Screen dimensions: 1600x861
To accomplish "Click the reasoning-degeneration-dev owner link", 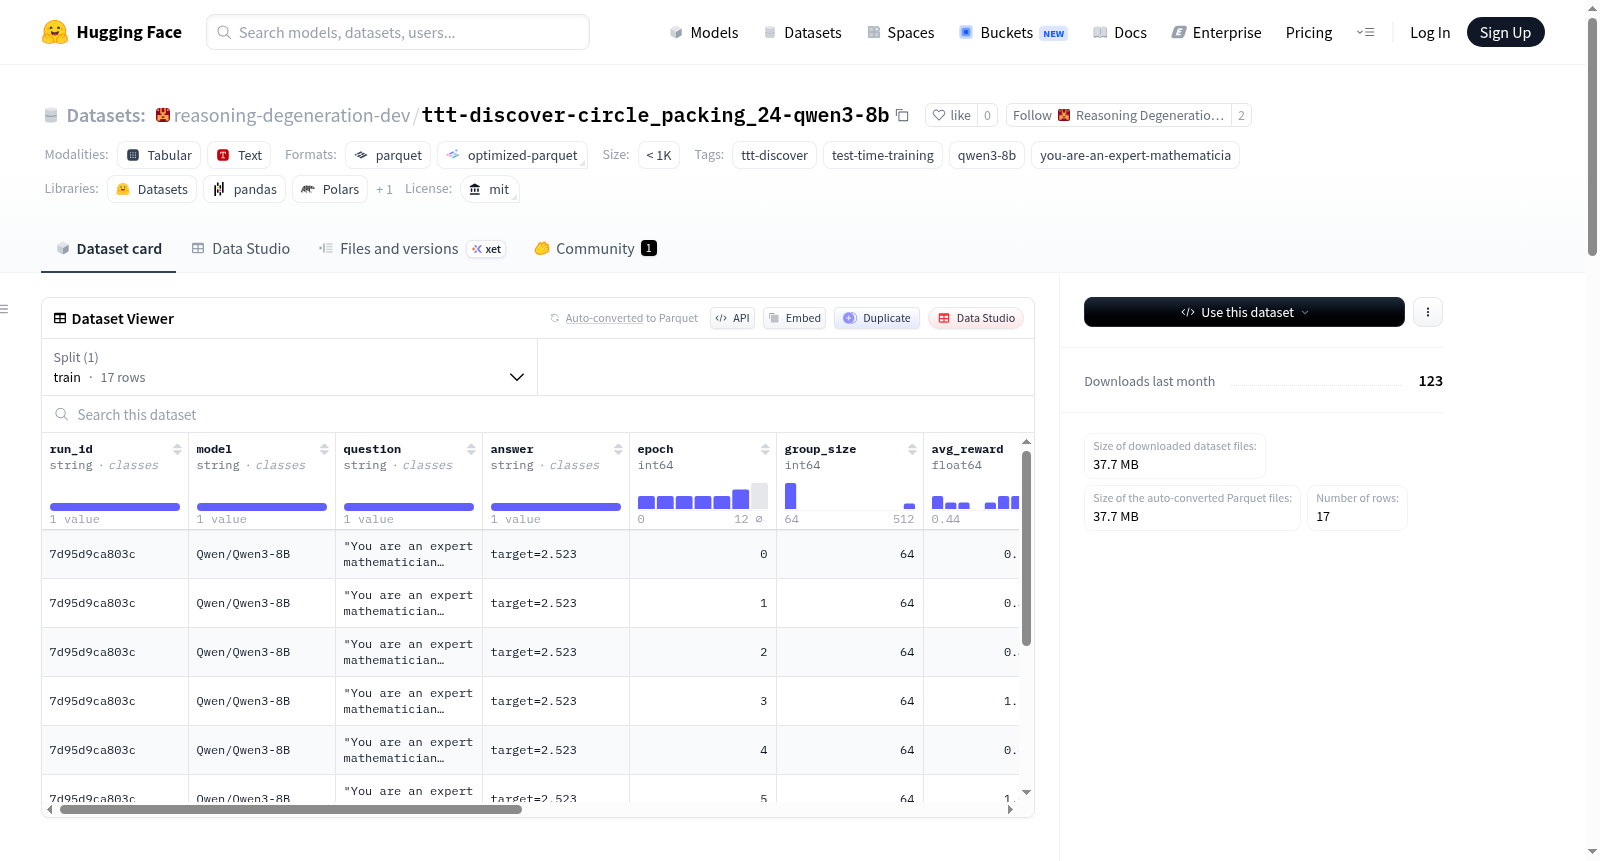I will 292,115.
